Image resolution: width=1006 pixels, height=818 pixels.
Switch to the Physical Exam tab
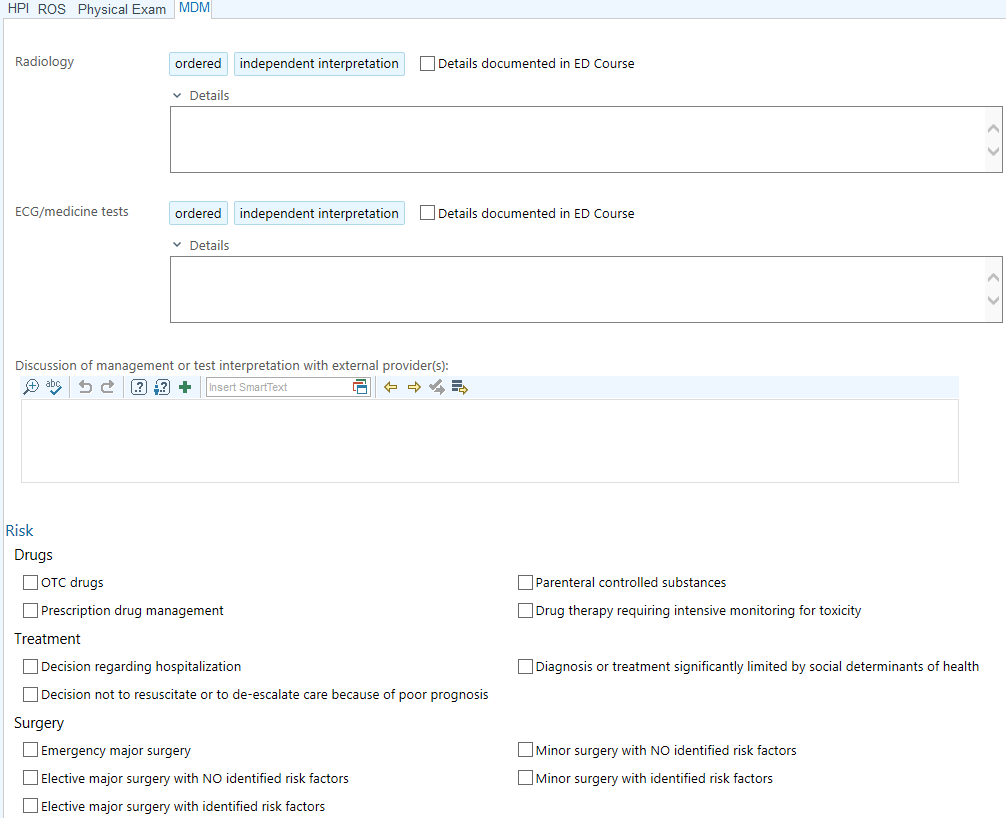[x=122, y=10]
